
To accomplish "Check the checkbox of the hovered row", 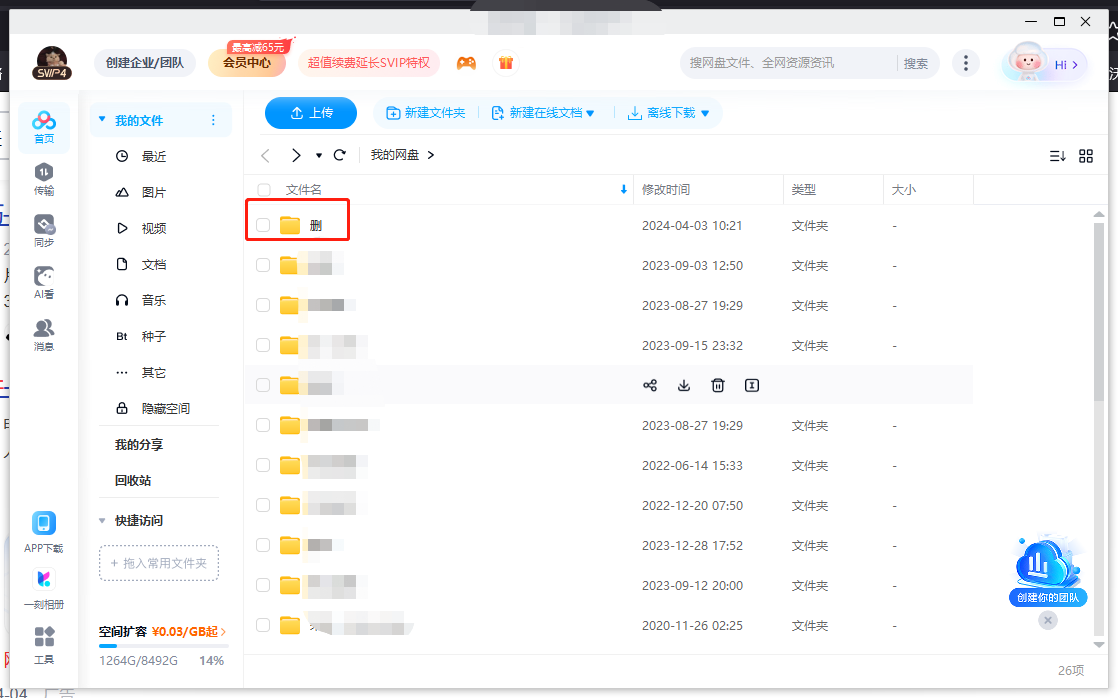I will [262, 385].
